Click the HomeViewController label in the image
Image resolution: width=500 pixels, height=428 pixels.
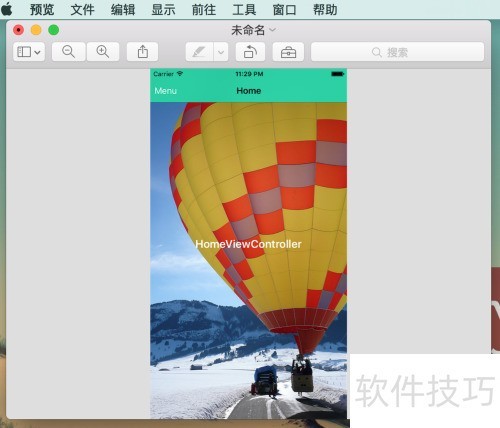248,244
